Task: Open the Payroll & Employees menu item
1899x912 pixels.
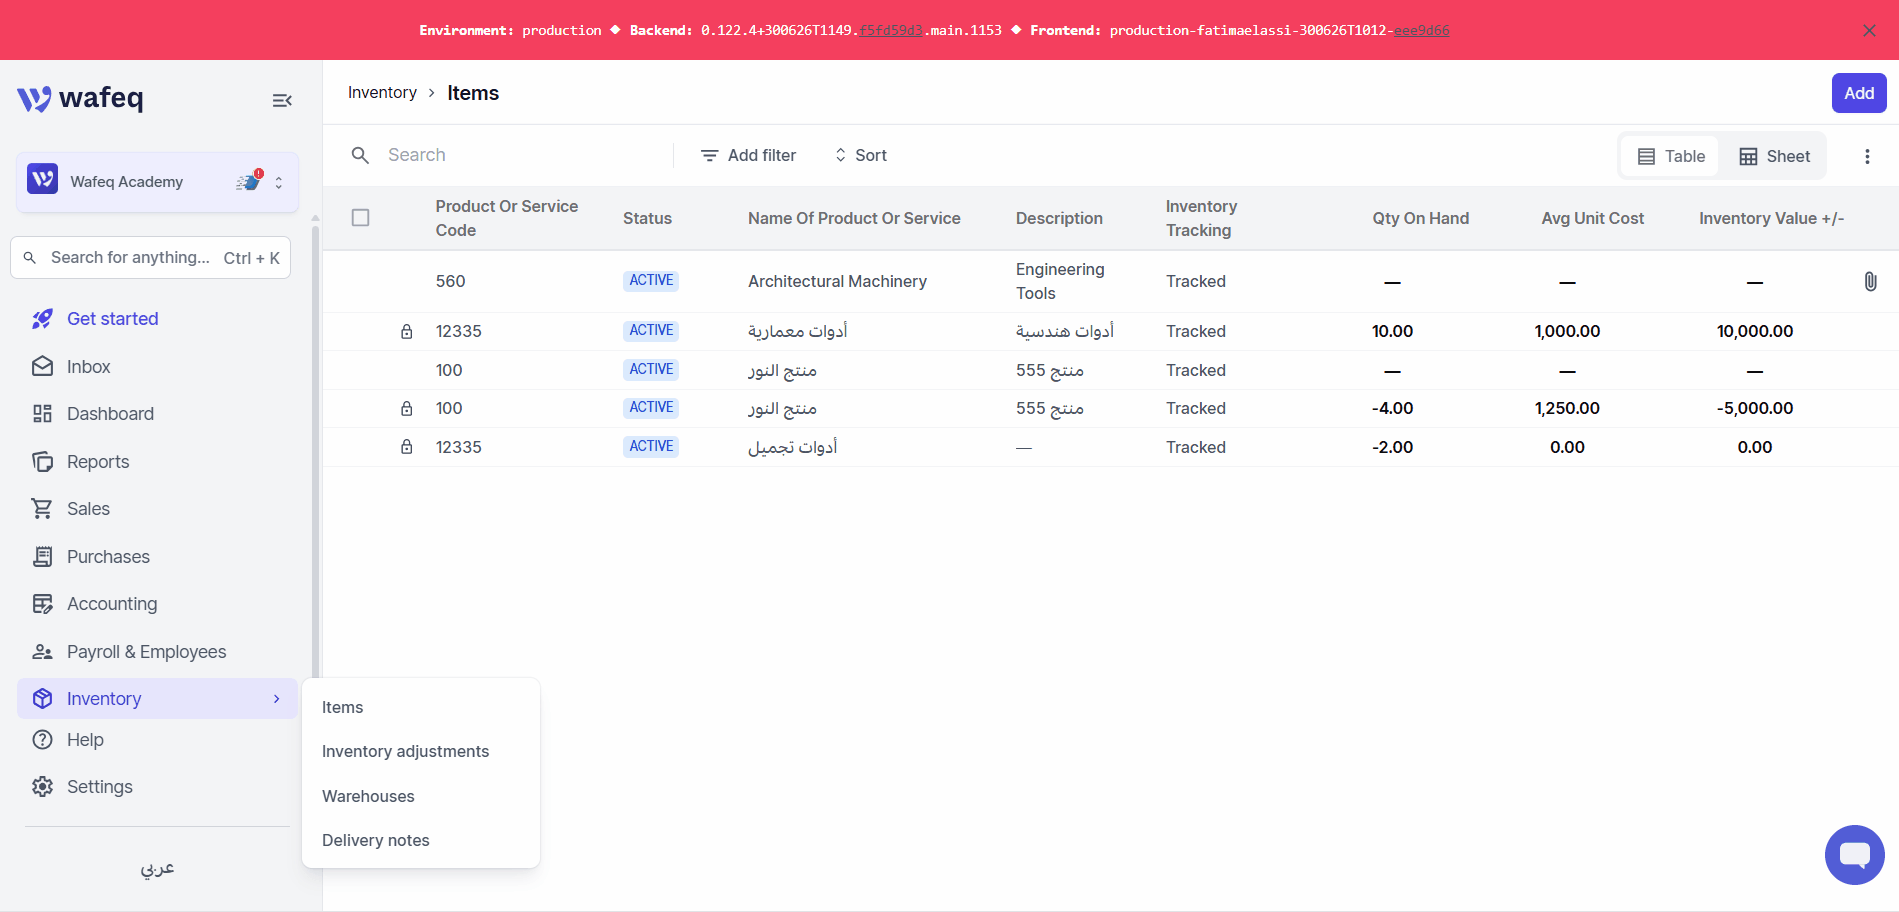Action: coord(157,652)
